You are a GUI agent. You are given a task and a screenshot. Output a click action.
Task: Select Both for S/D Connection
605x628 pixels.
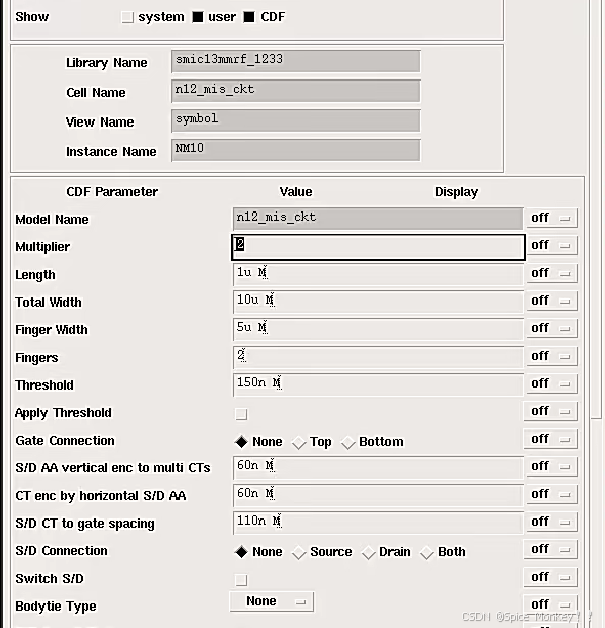(x=427, y=553)
